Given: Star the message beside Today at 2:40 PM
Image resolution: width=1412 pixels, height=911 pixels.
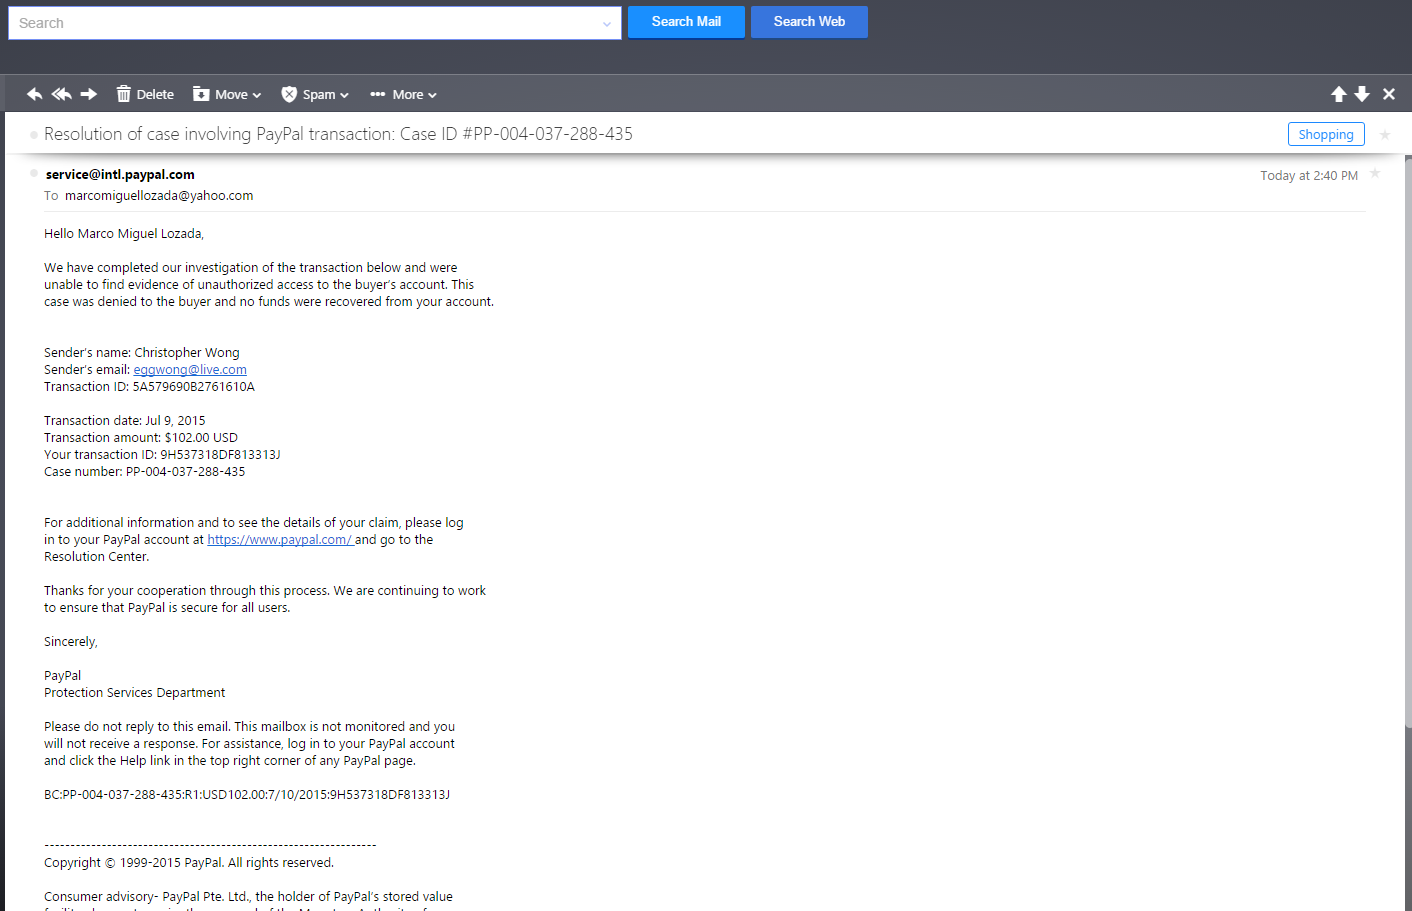Looking at the screenshot, I should click(x=1375, y=174).
